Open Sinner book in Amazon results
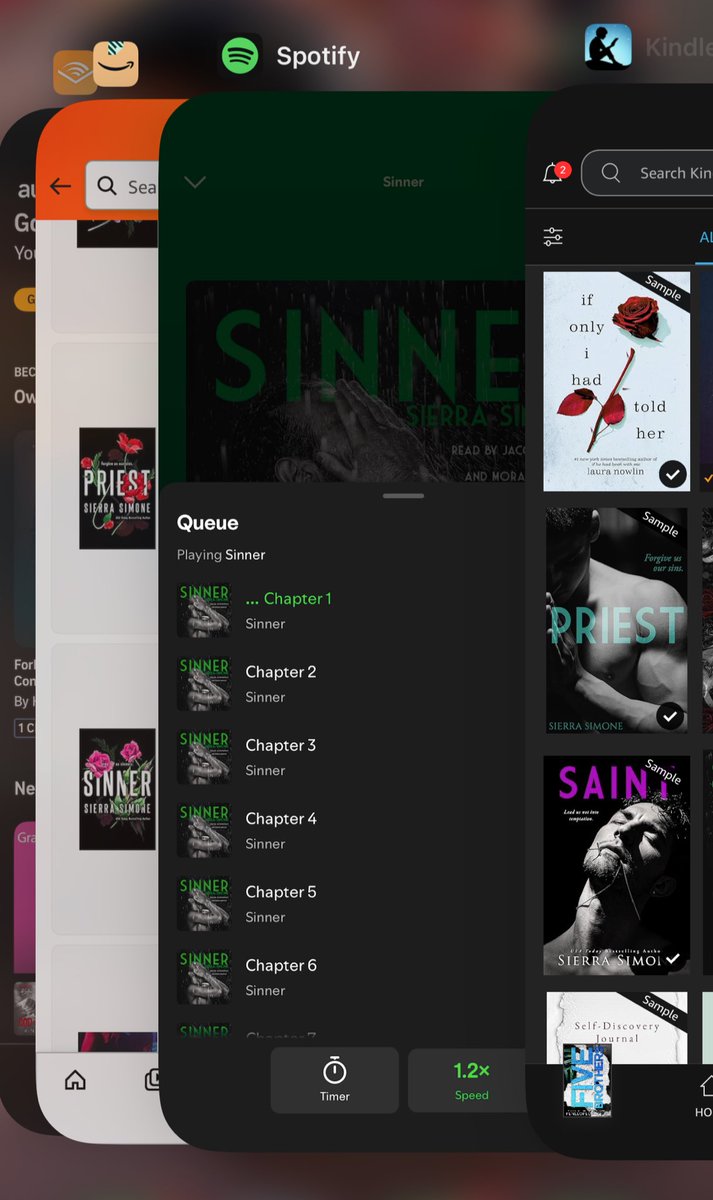 tap(117, 789)
